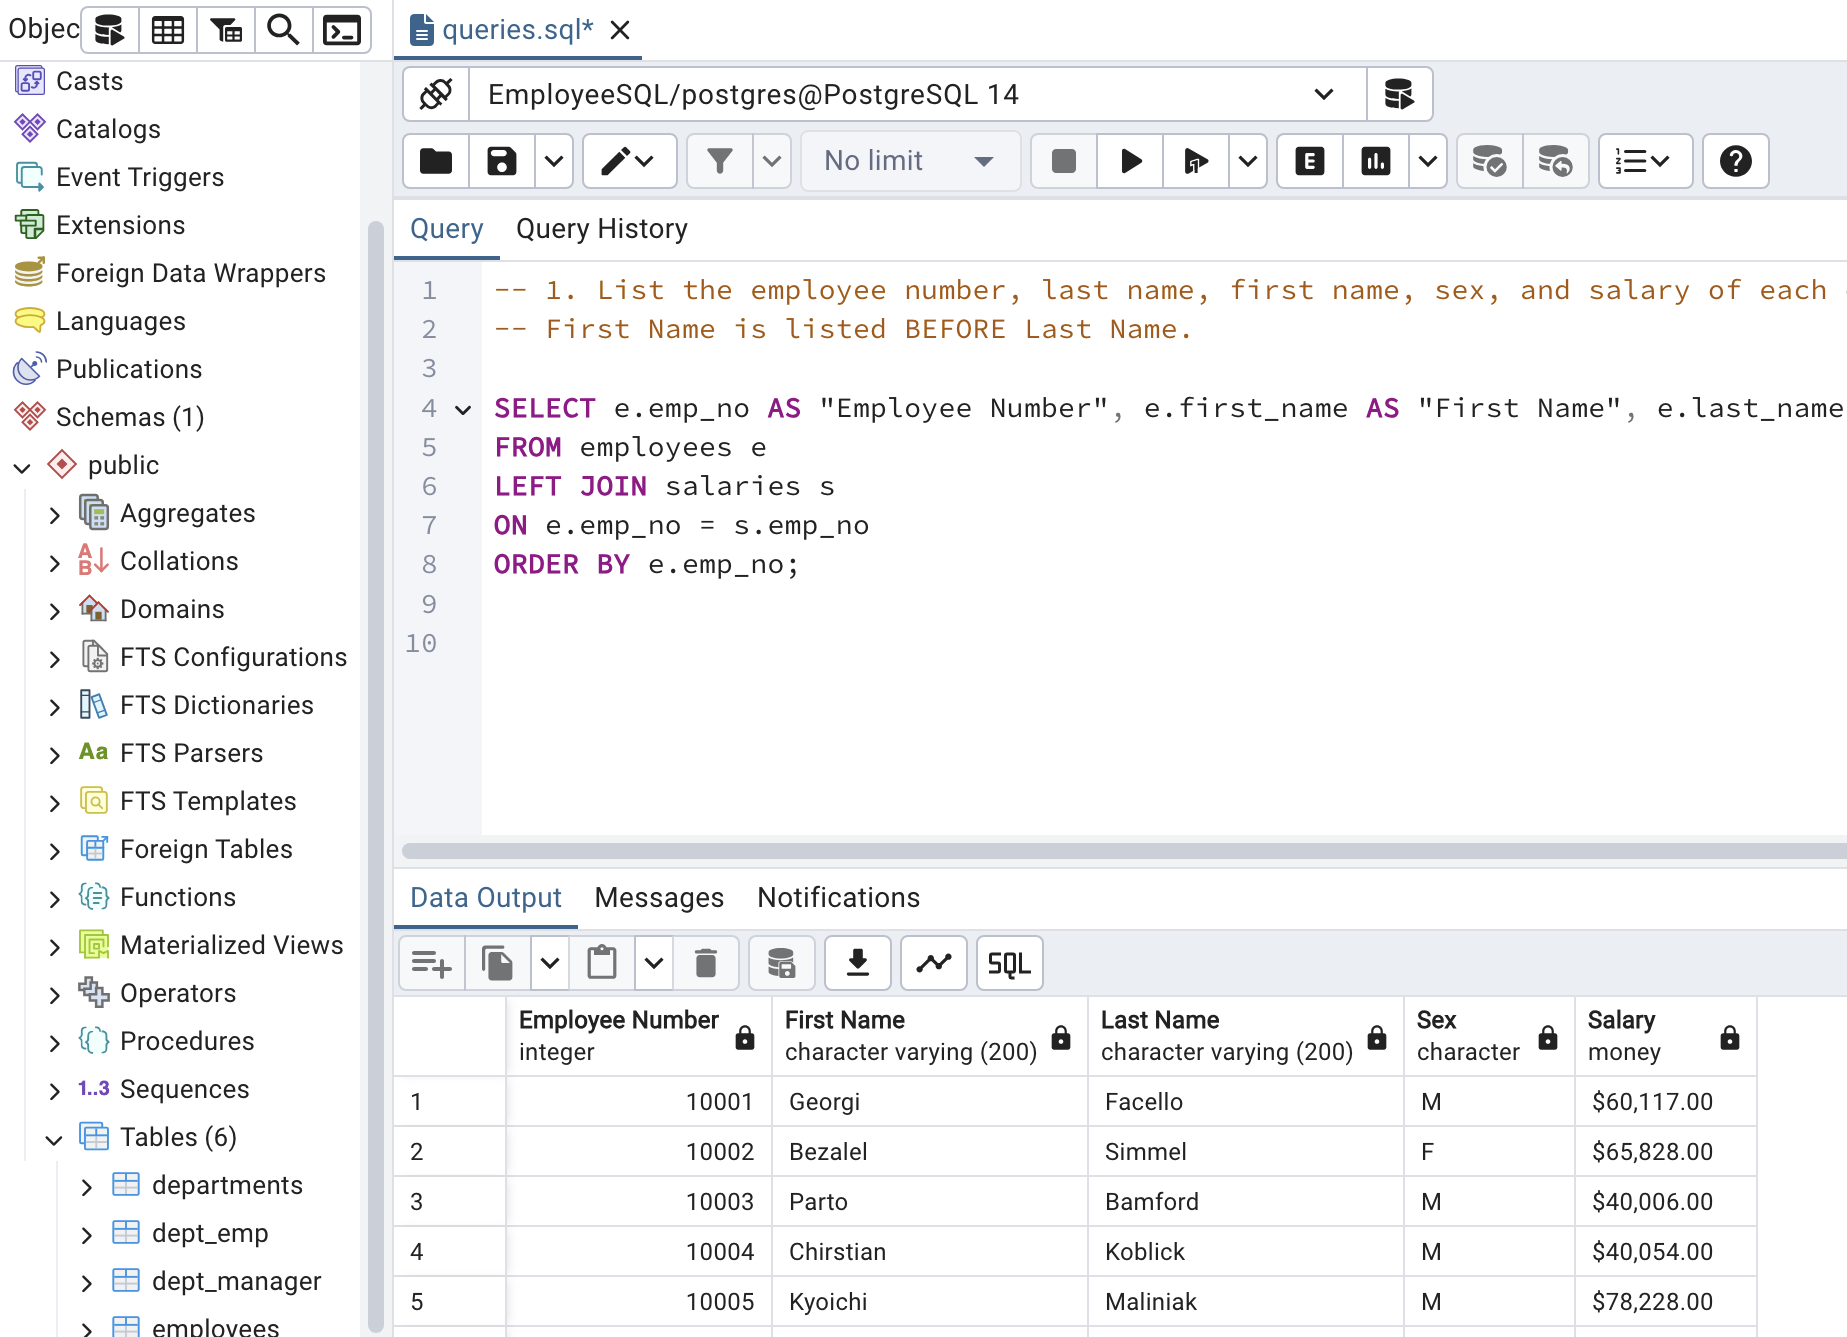Select the dept_emp table
1847x1337 pixels.
coord(210,1233)
